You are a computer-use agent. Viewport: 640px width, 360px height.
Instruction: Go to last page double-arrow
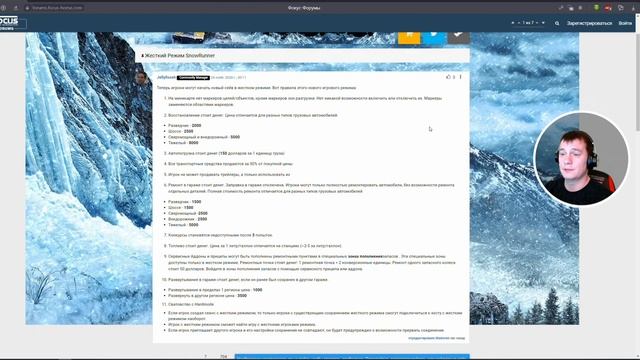tap(543, 23)
